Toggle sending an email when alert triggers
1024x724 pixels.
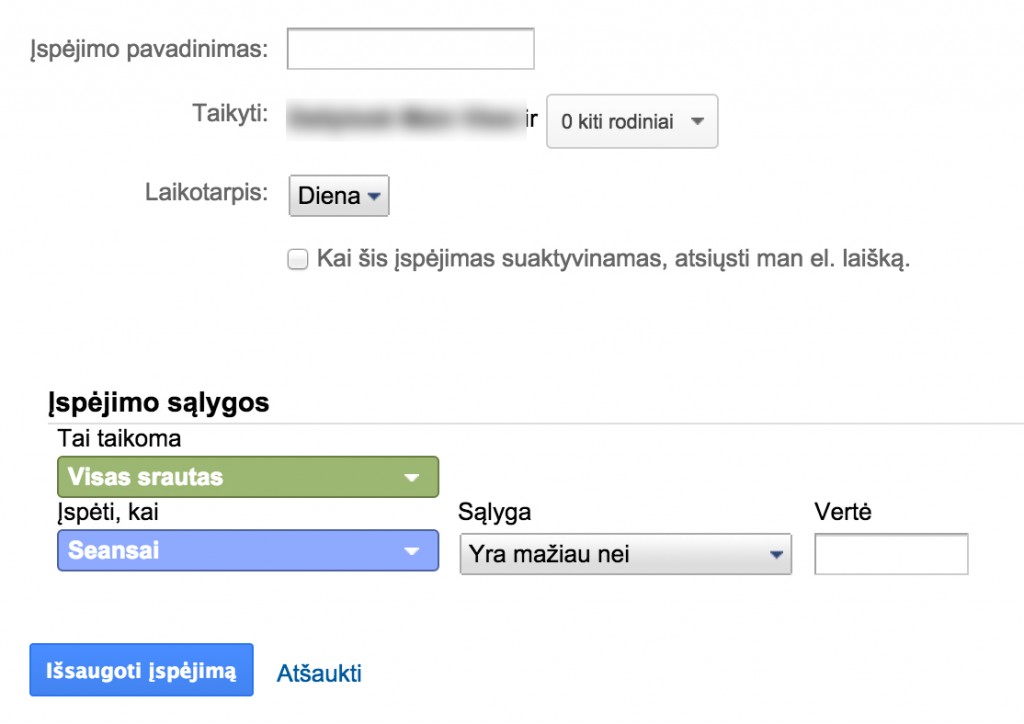click(296, 260)
